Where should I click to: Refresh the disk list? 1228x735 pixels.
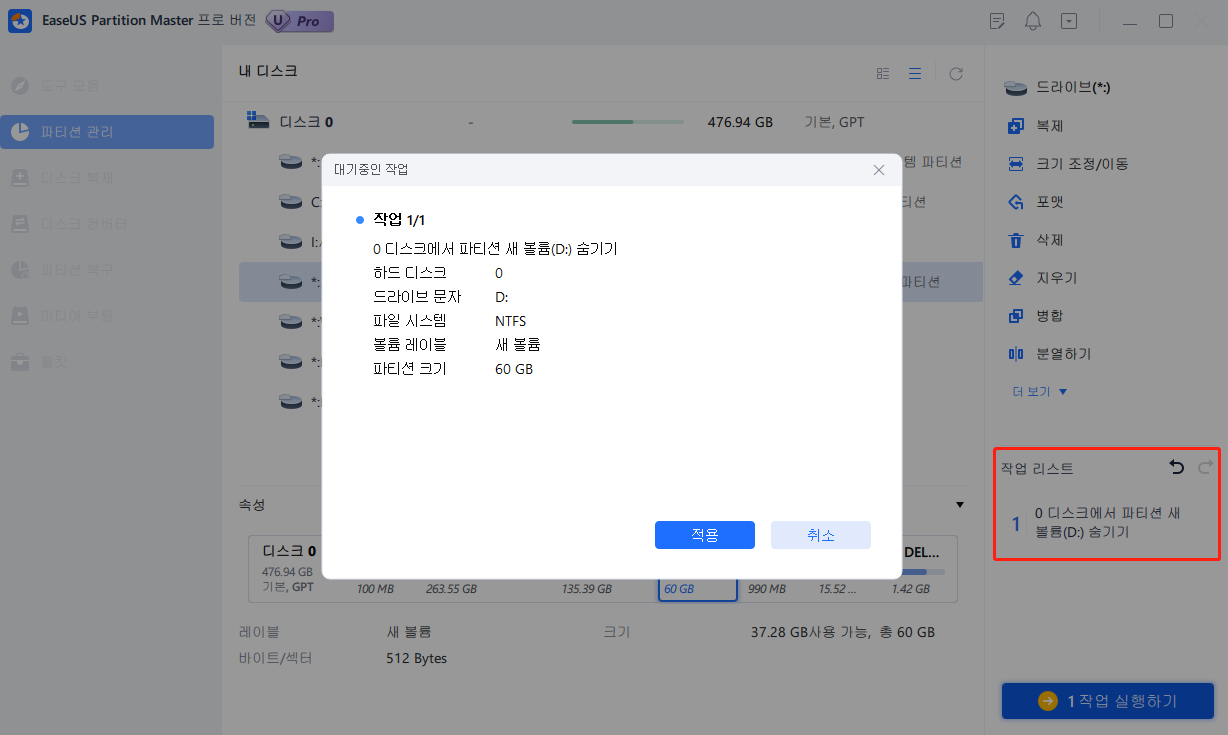pos(955,73)
